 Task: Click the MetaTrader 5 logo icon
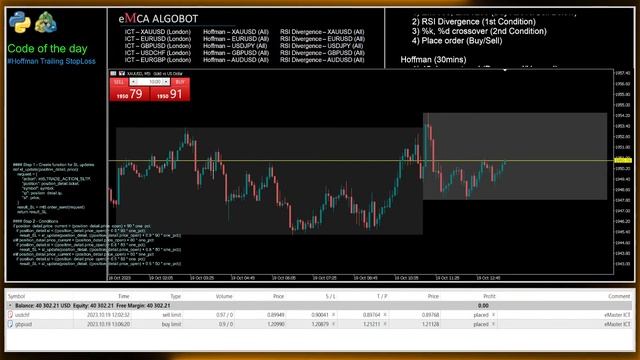click(x=46, y=22)
